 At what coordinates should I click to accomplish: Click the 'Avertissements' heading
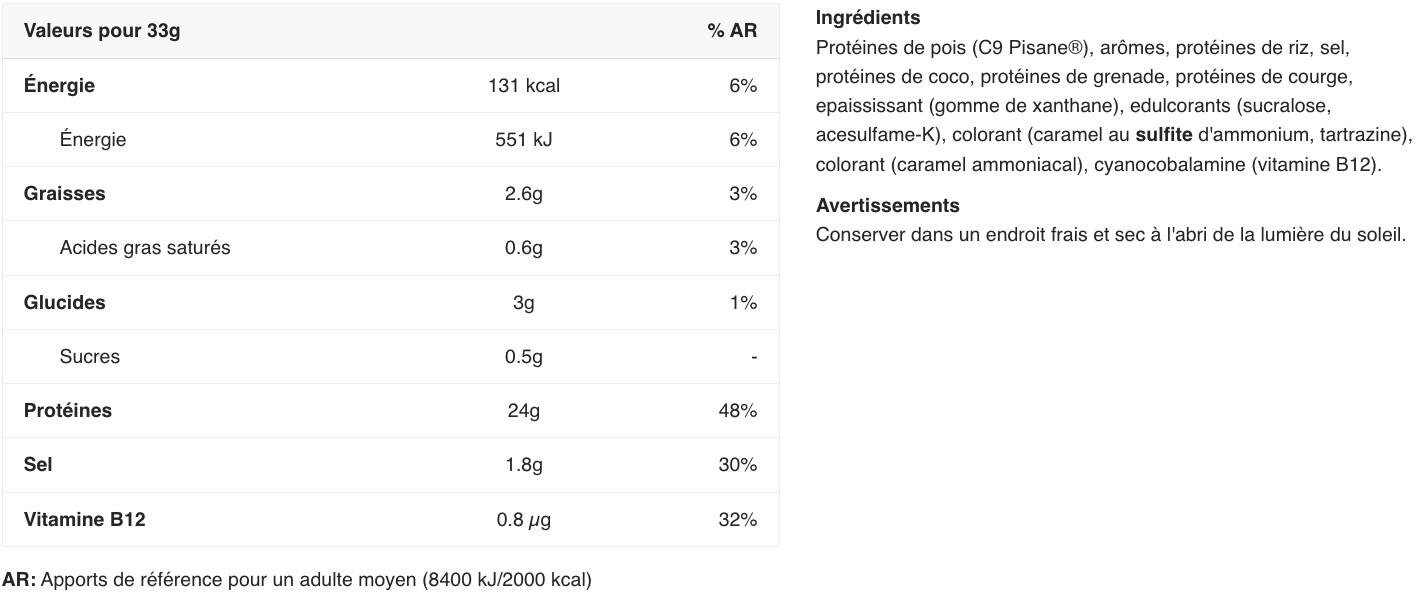coord(887,206)
